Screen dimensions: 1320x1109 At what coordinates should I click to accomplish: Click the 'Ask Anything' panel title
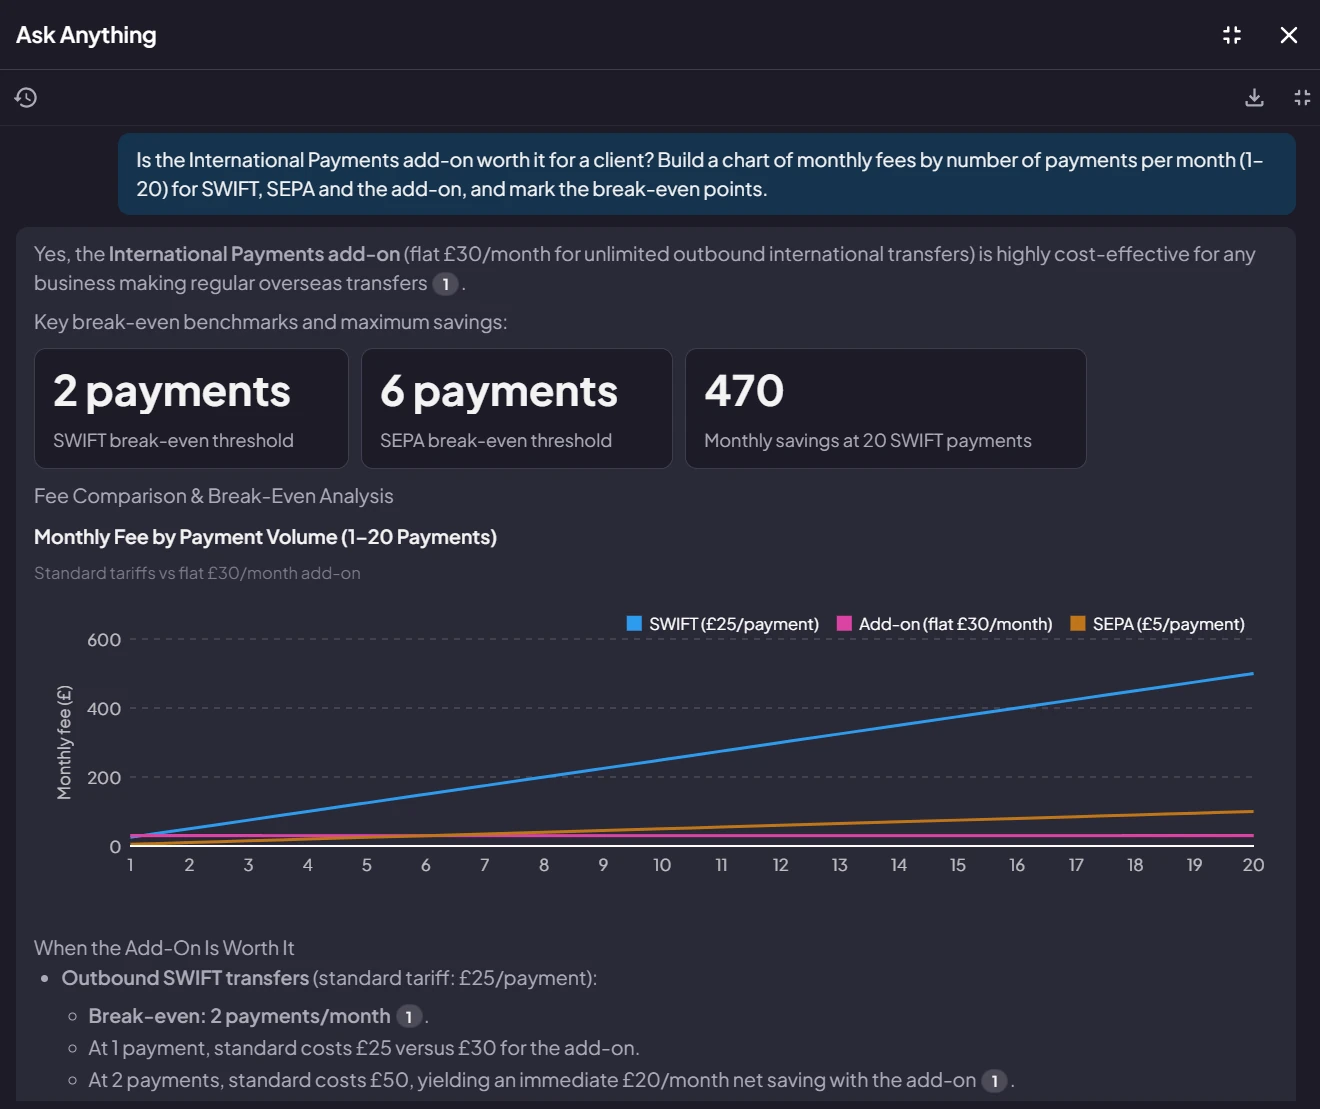(86, 35)
